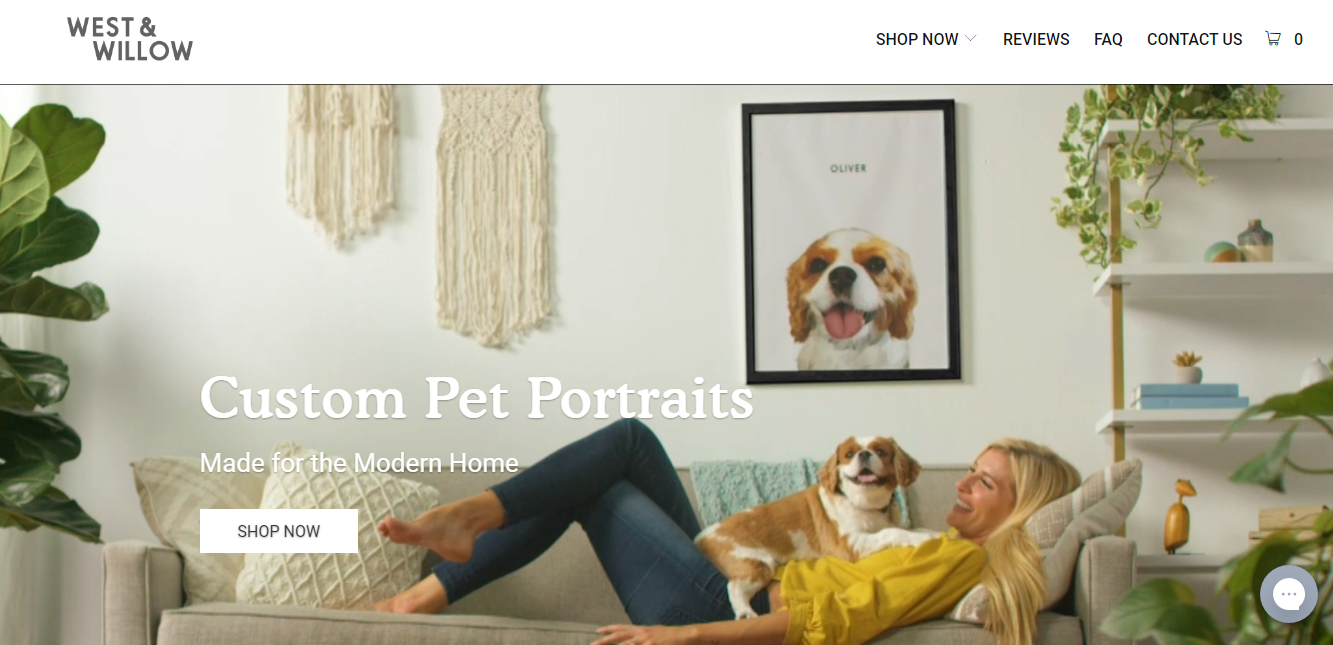Click the wooden bird figurine on shelf
The image size is (1333, 645).
click(1182, 516)
